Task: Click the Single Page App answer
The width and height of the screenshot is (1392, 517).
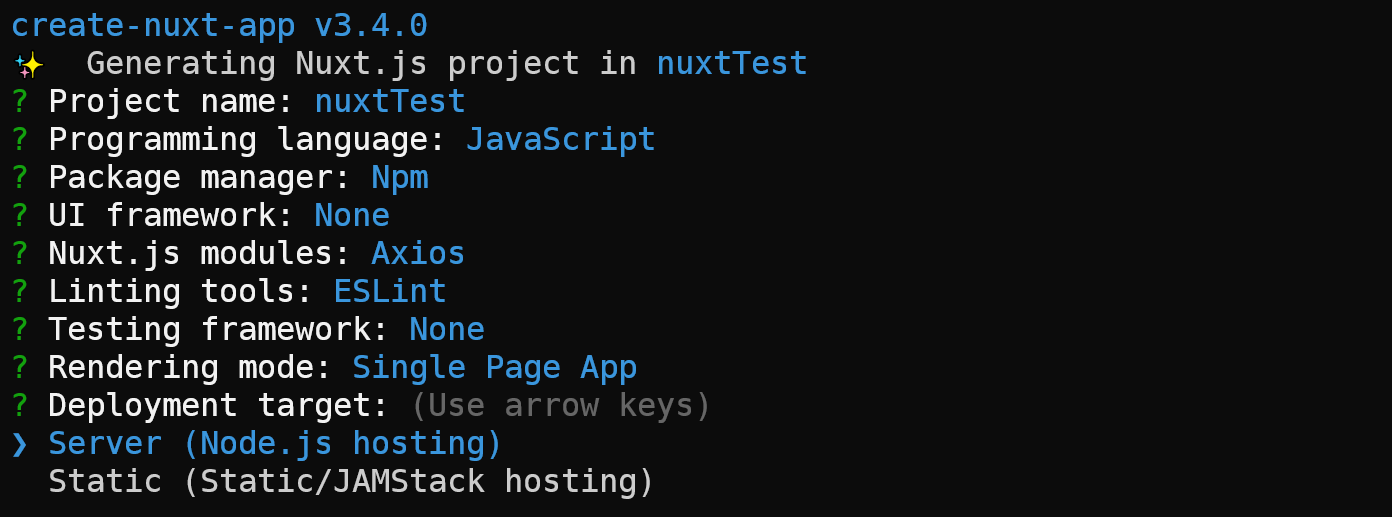Action: (495, 368)
